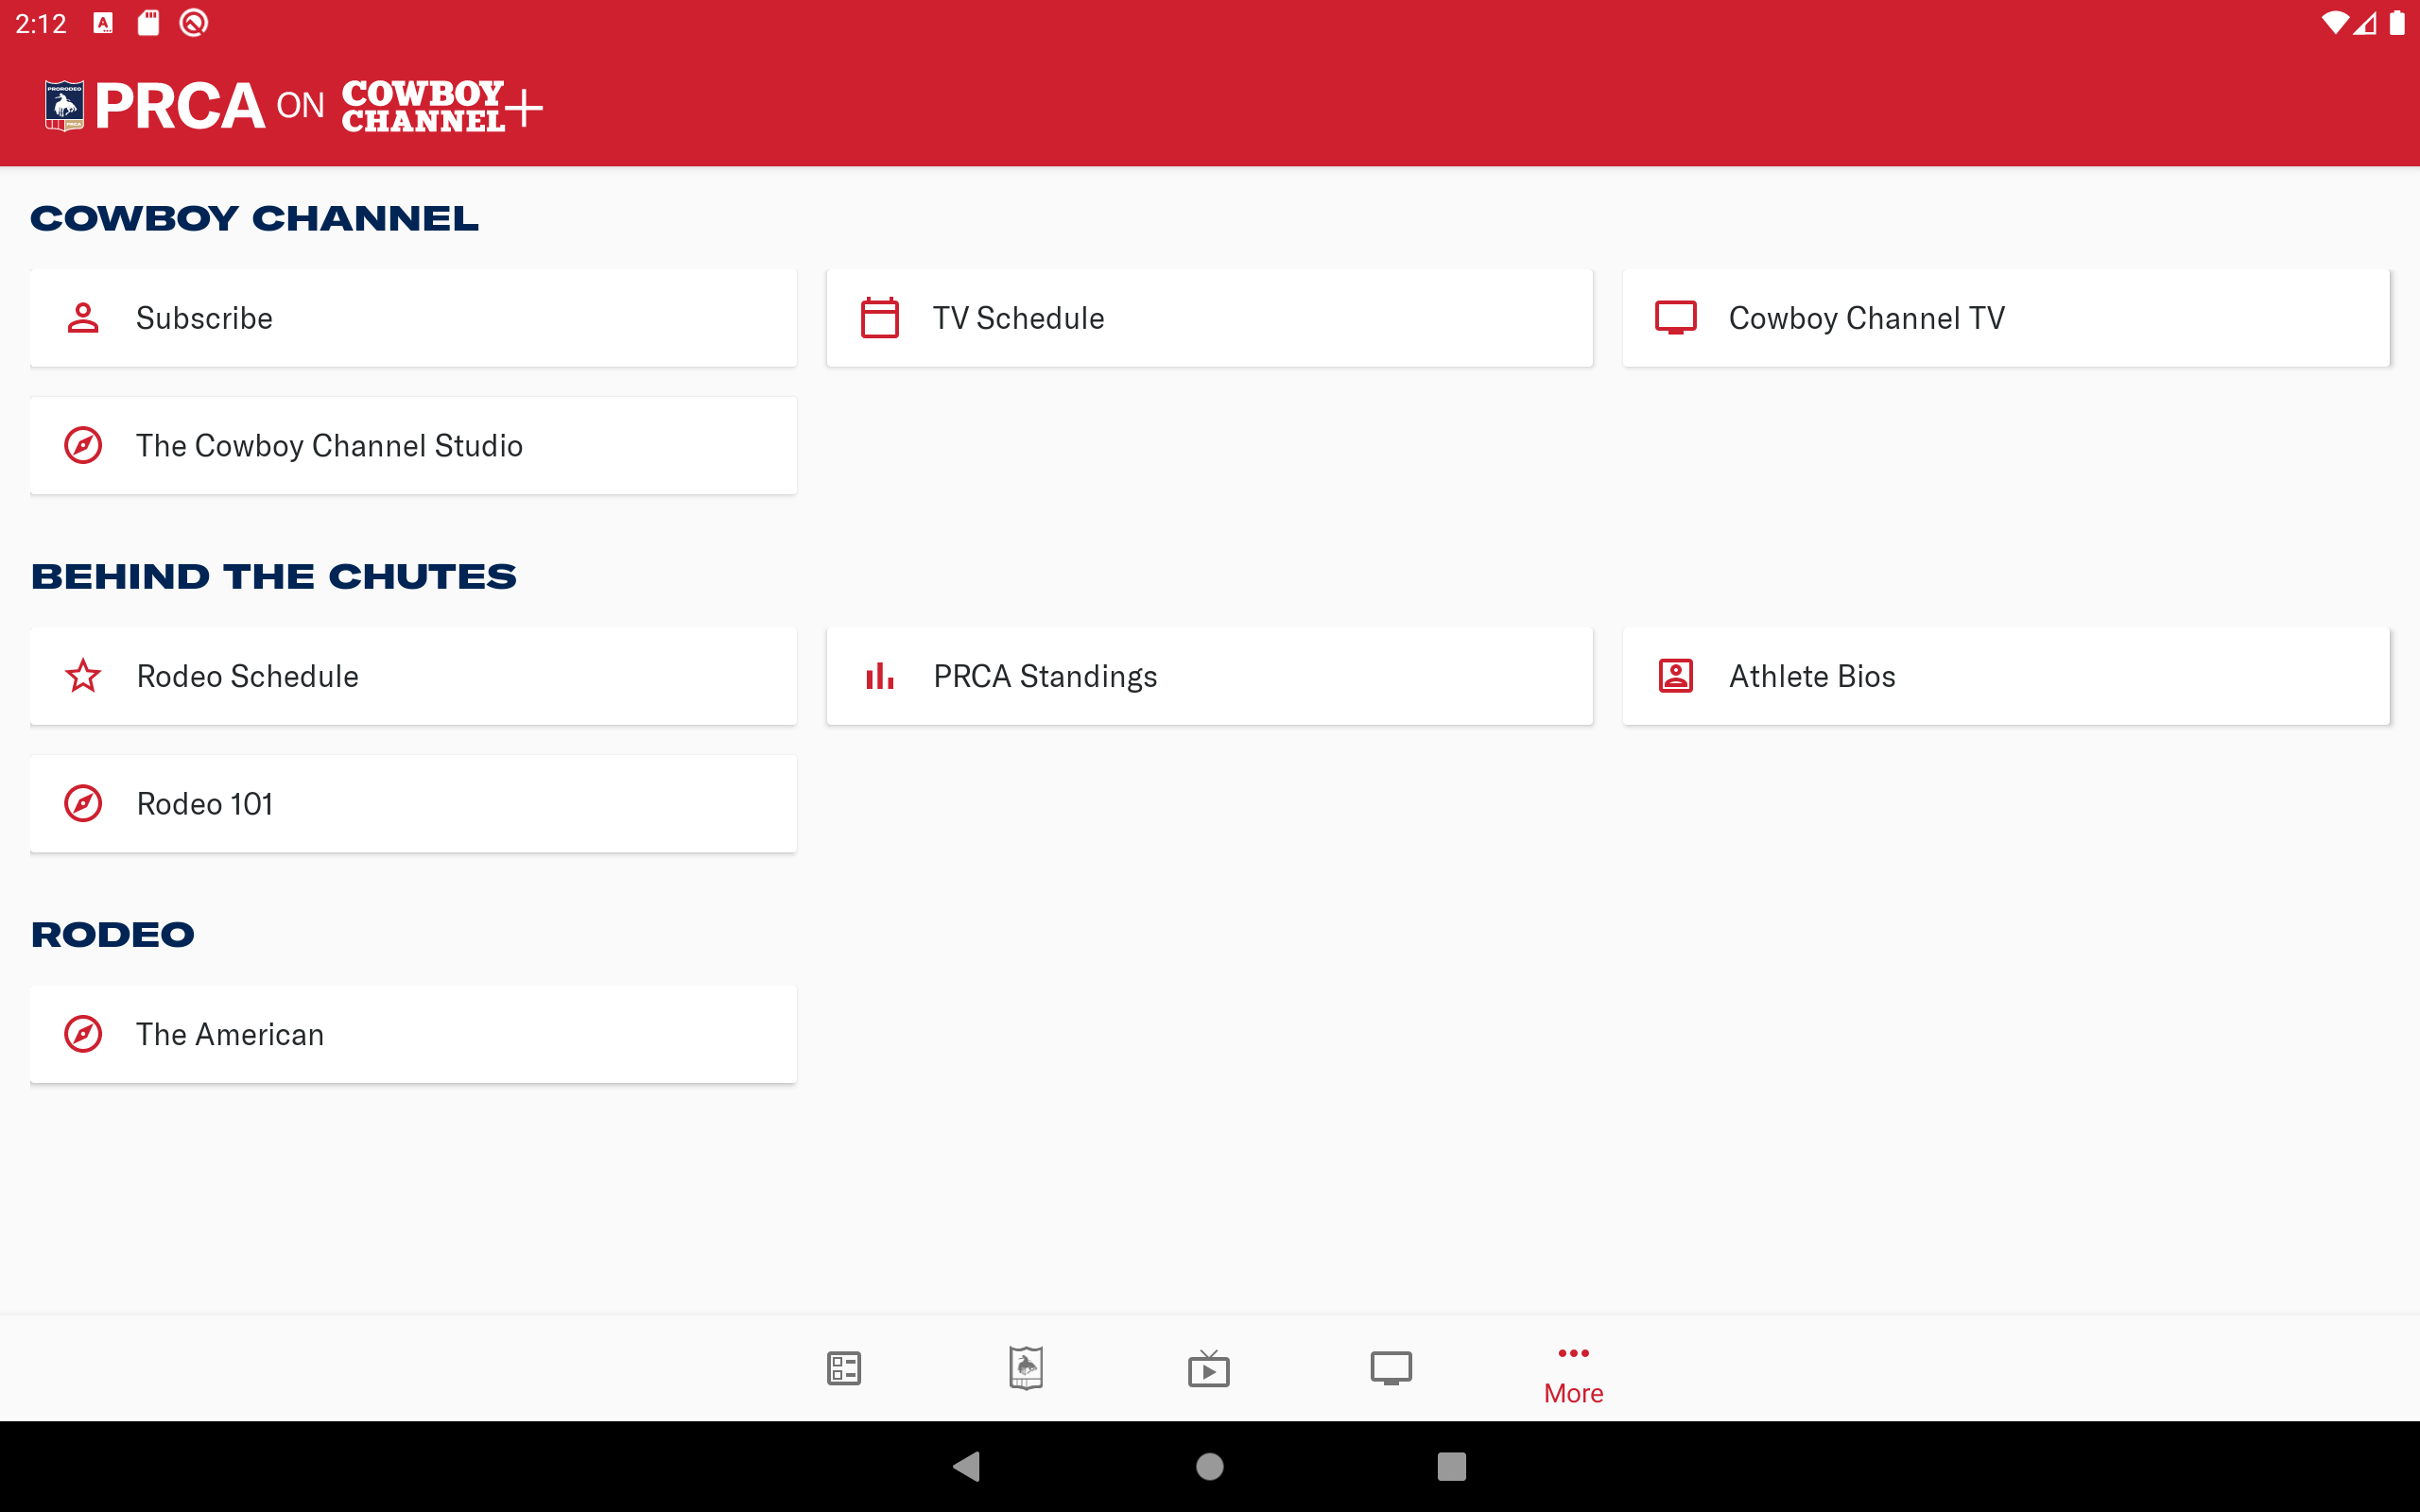Tap the star icon beside Rodeo Schedule

click(83, 676)
